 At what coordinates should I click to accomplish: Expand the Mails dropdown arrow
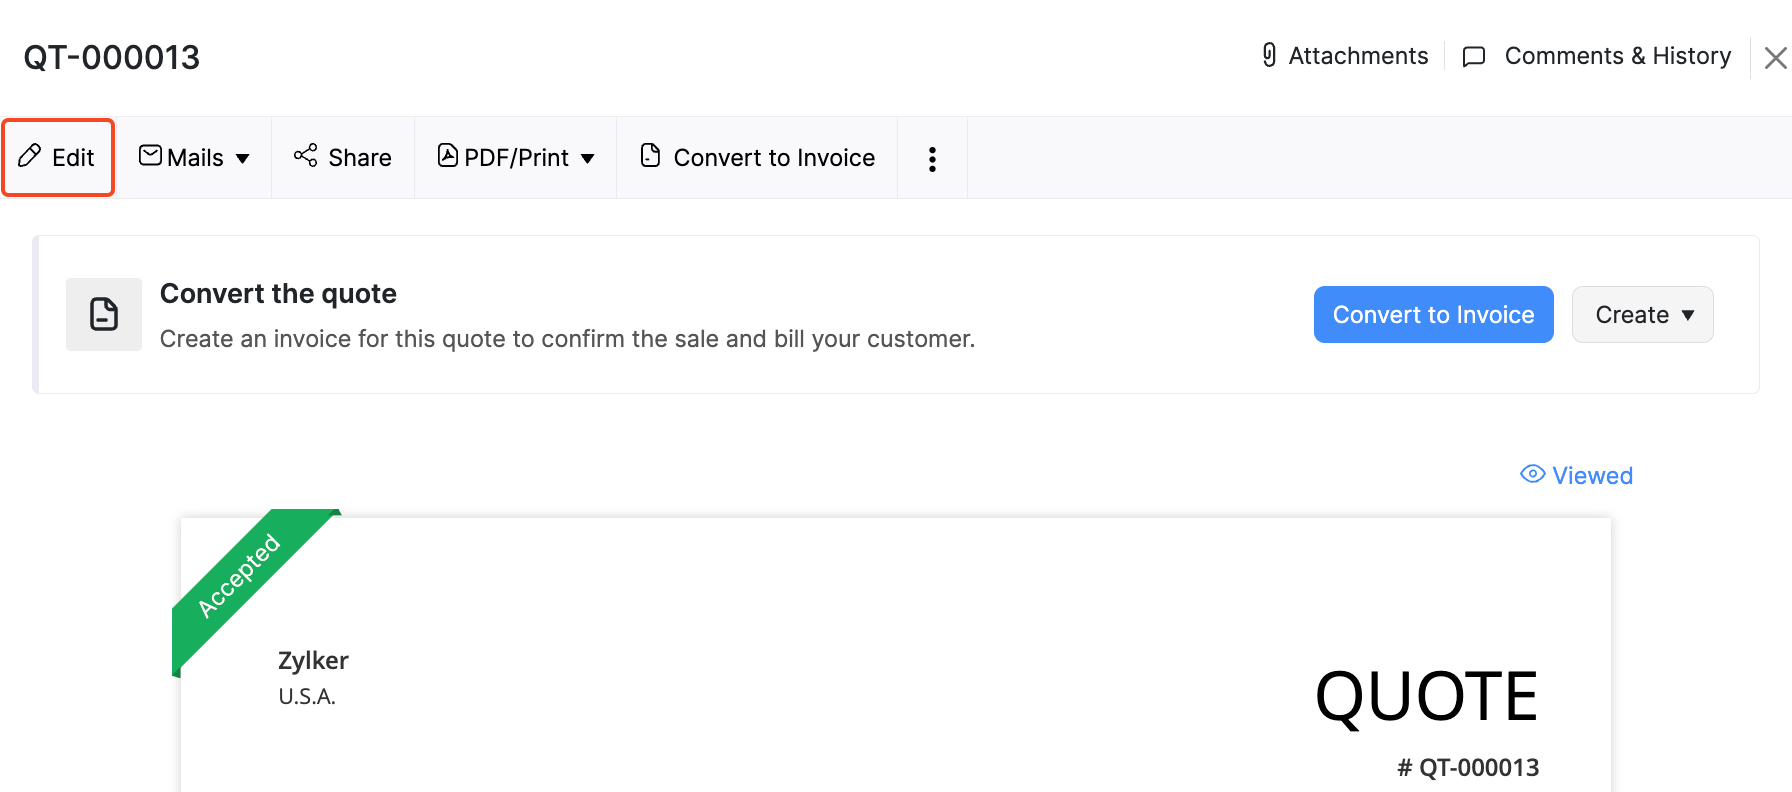pyautogui.click(x=243, y=158)
